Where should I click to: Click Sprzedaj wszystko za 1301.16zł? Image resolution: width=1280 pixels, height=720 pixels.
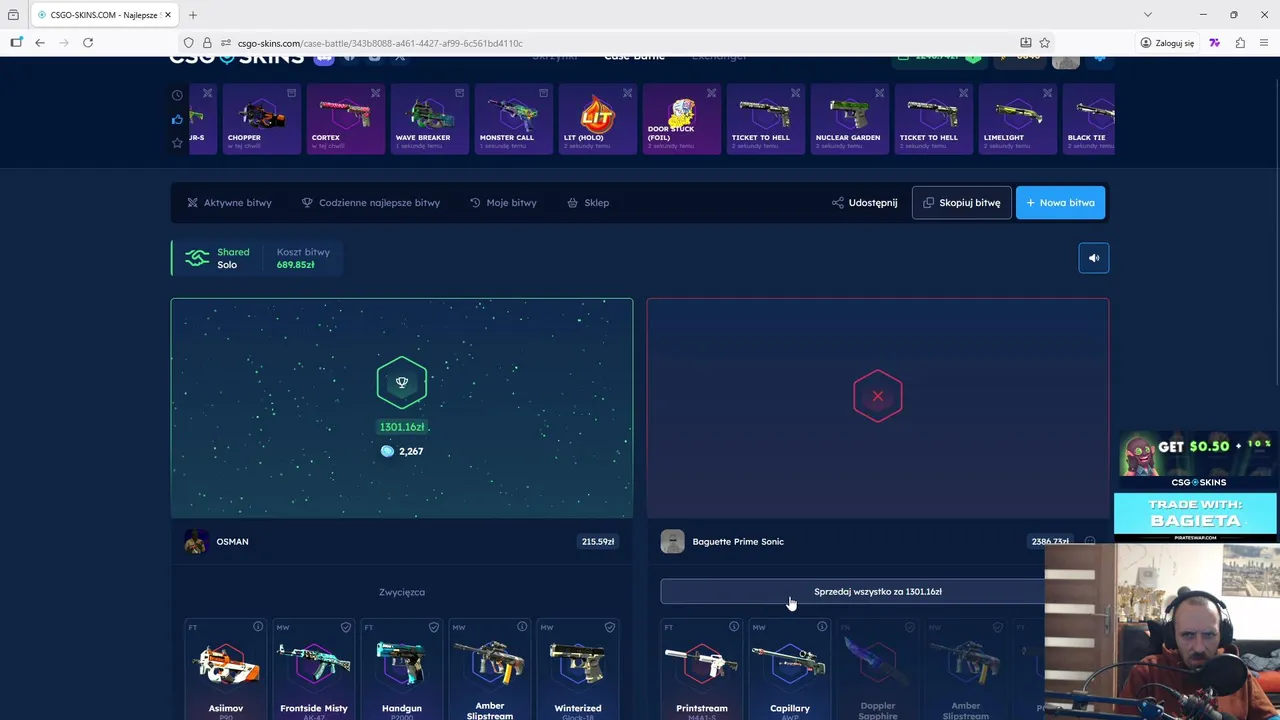pyautogui.click(x=852, y=592)
